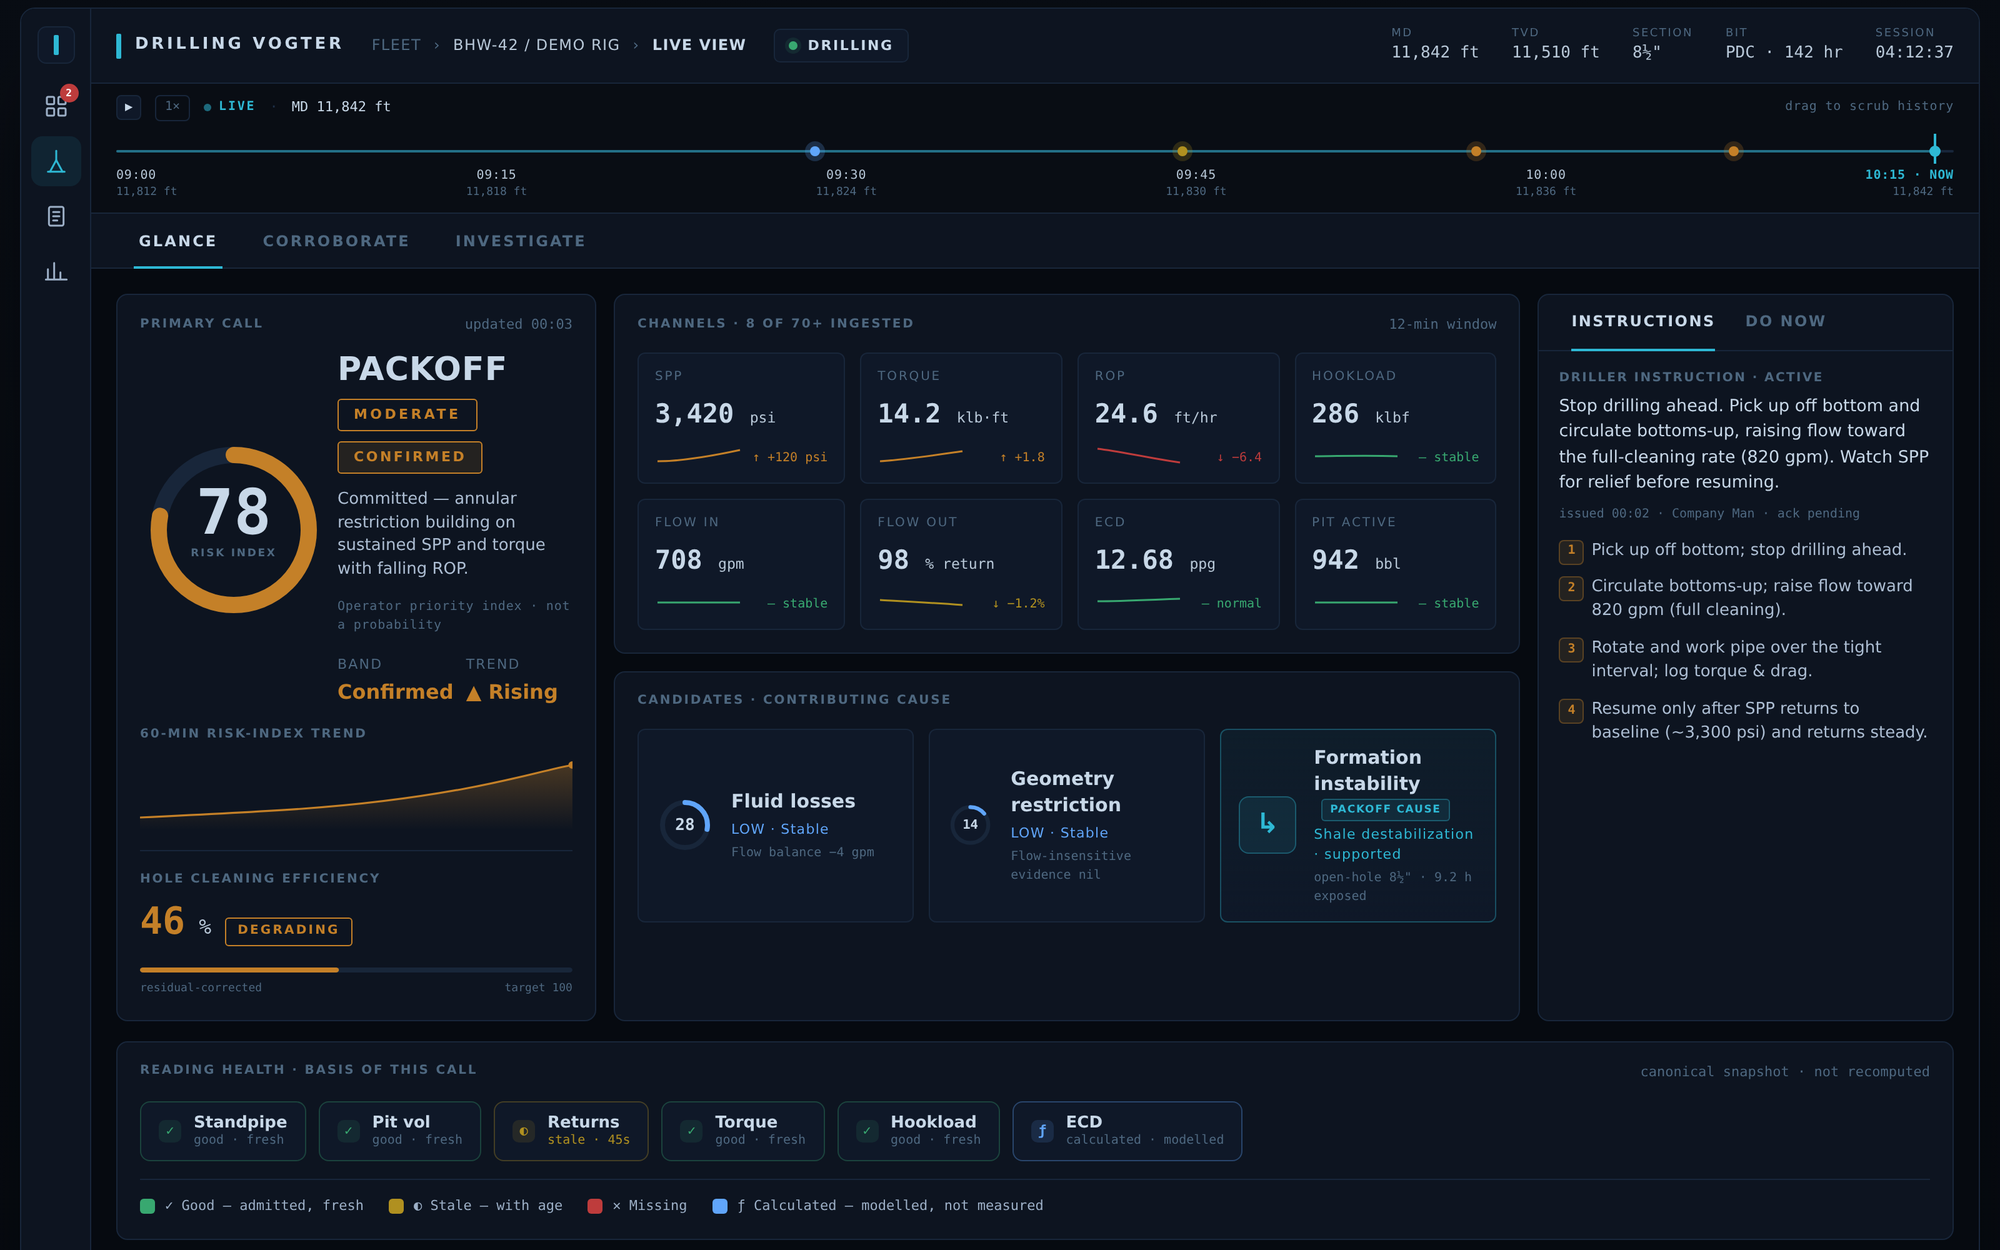
Task: Open dashboard grid icon with notification badge
Action: coord(56,106)
